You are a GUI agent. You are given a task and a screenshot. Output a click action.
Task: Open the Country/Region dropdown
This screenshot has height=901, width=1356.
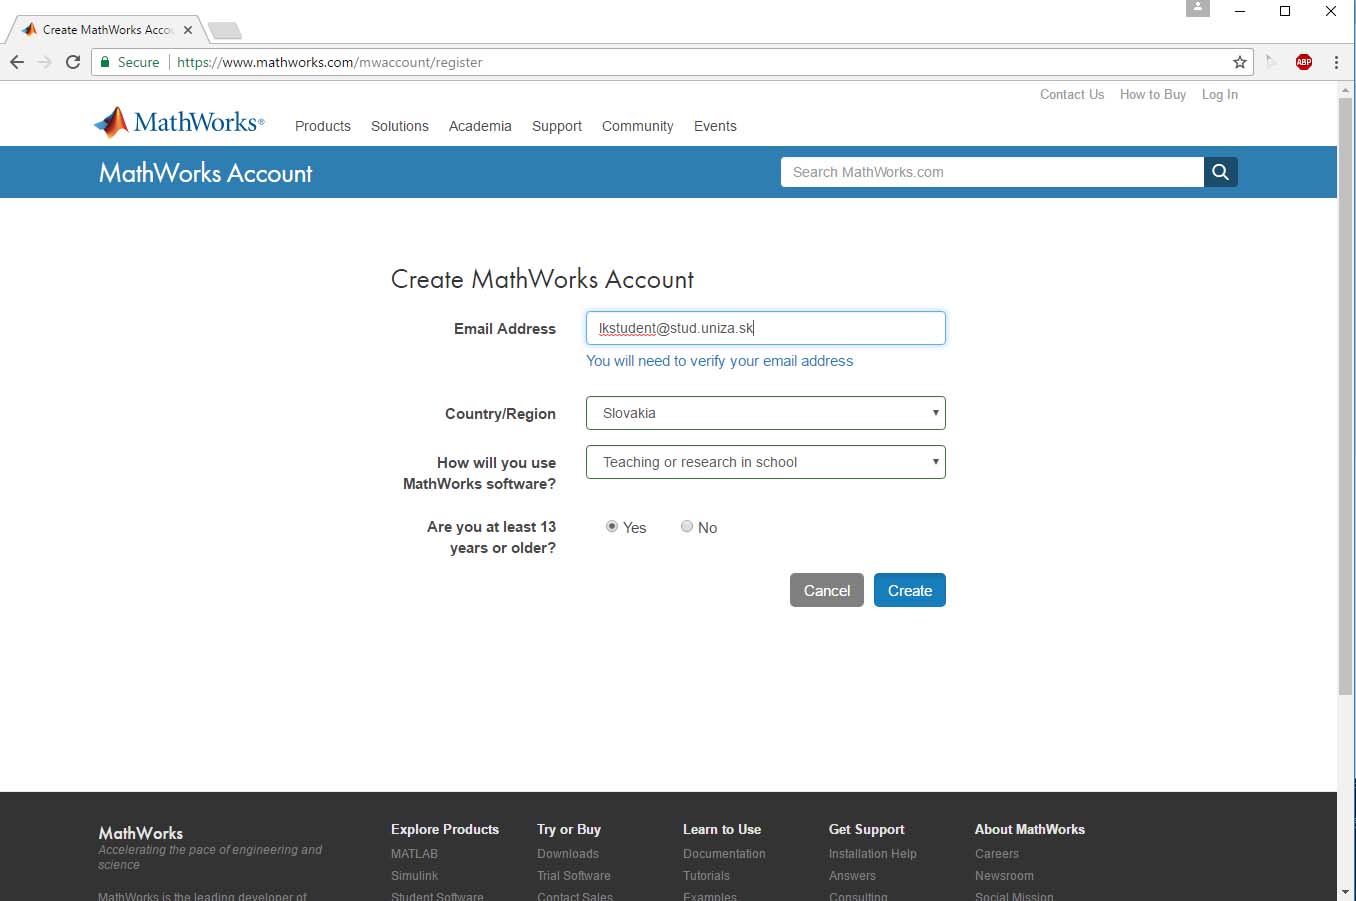coord(766,413)
